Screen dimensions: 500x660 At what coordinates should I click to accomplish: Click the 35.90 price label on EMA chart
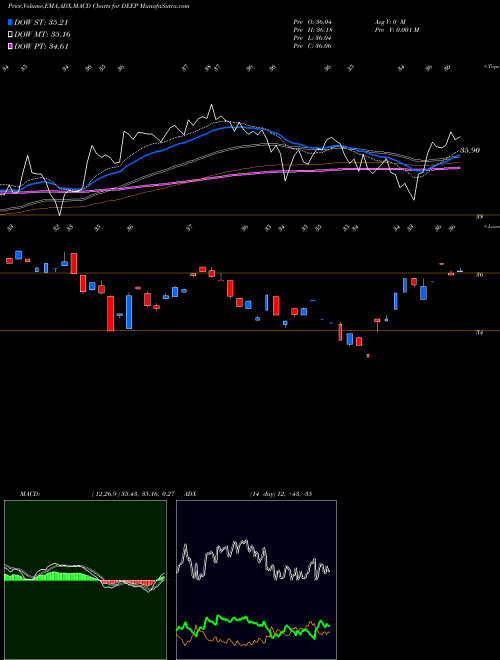coord(470,150)
